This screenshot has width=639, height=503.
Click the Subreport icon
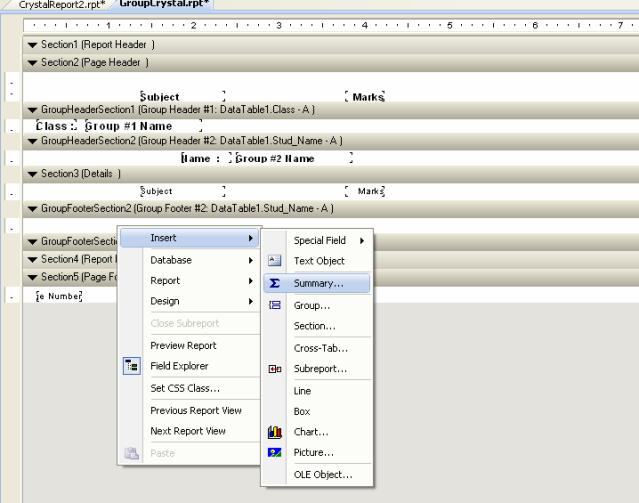pyautogui.click(x=275, y=369)
